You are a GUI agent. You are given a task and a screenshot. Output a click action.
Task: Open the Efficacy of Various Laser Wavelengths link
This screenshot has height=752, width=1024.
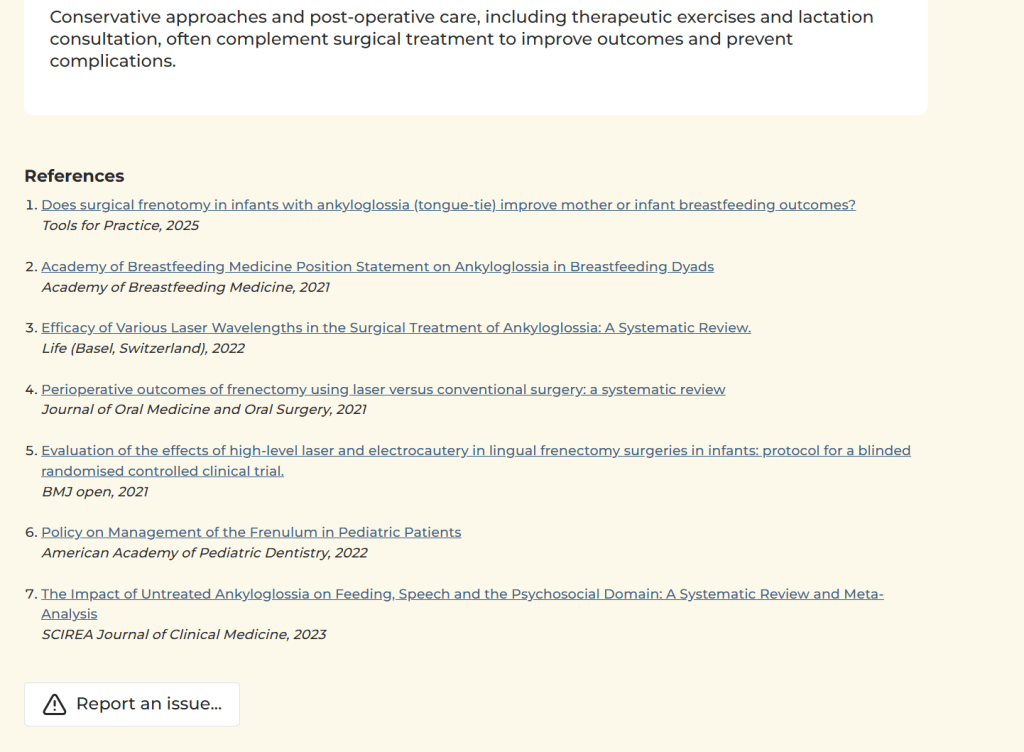pos(395,328)
